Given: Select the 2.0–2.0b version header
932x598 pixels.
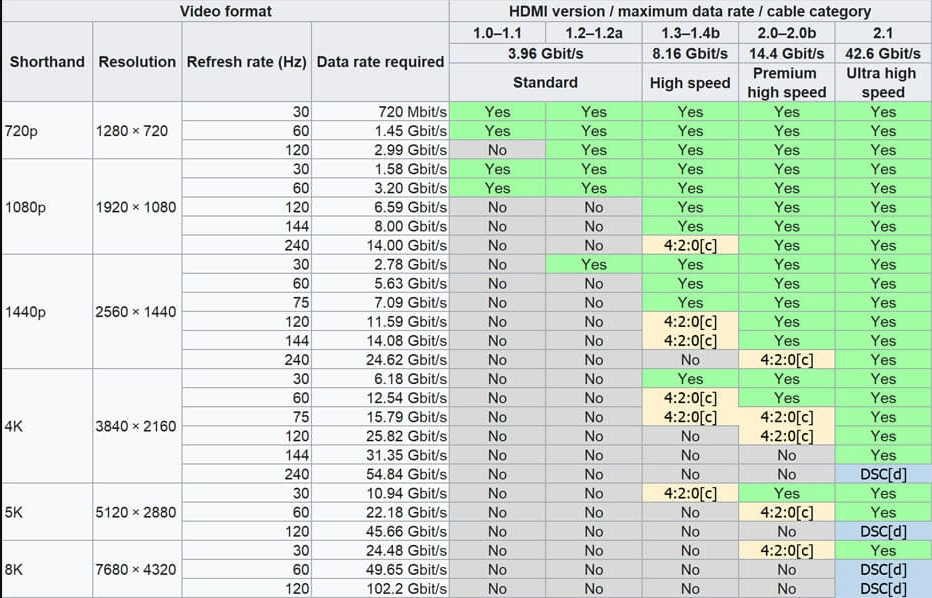Looking at the screenshot, I should pos(786,33).
